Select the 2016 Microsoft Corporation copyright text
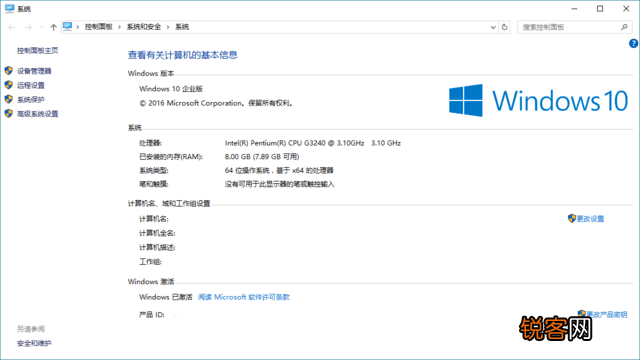The height and width of the screenshot is (360, 640). [x=216, y=103]
